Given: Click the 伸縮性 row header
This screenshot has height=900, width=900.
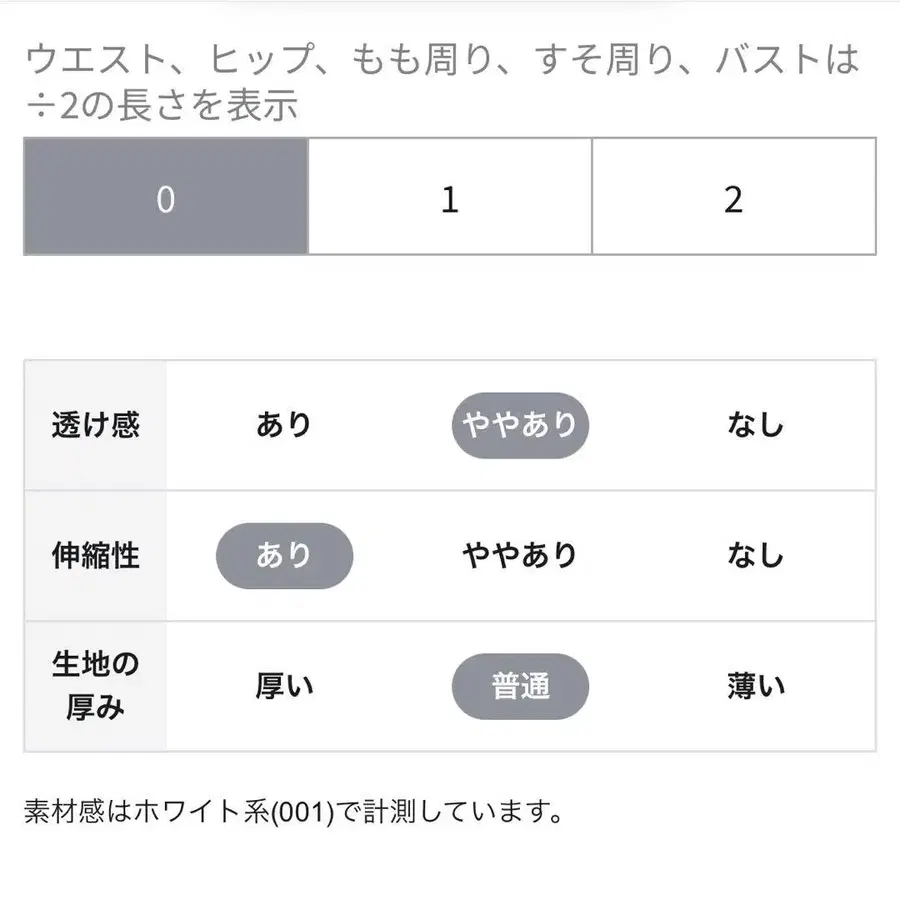Looking at the screenshot, I should pyautogui.click(x=94, y=554).
